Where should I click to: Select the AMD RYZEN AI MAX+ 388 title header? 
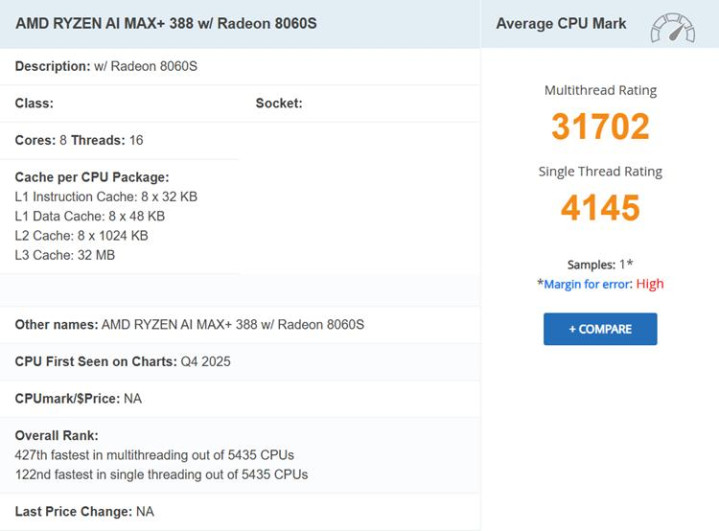[x=166, y=23]
